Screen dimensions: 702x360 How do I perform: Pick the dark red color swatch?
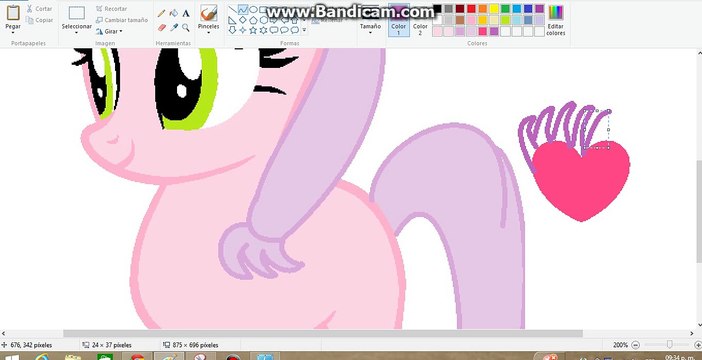pos(460,9)
